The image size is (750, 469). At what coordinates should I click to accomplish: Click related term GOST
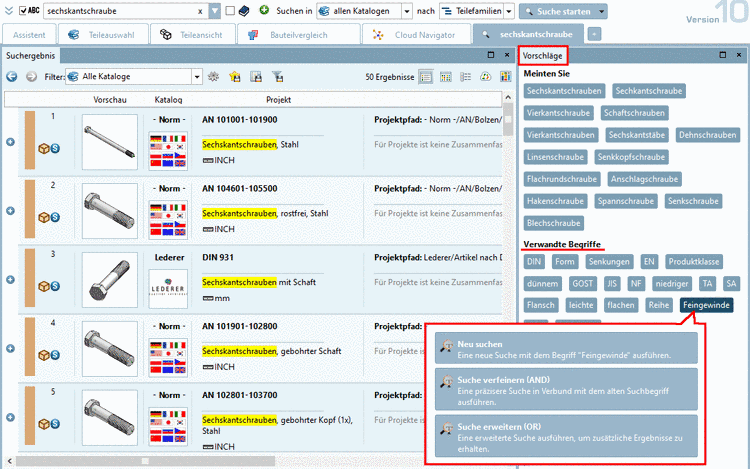pyautogui.click(x=583, y=284)
